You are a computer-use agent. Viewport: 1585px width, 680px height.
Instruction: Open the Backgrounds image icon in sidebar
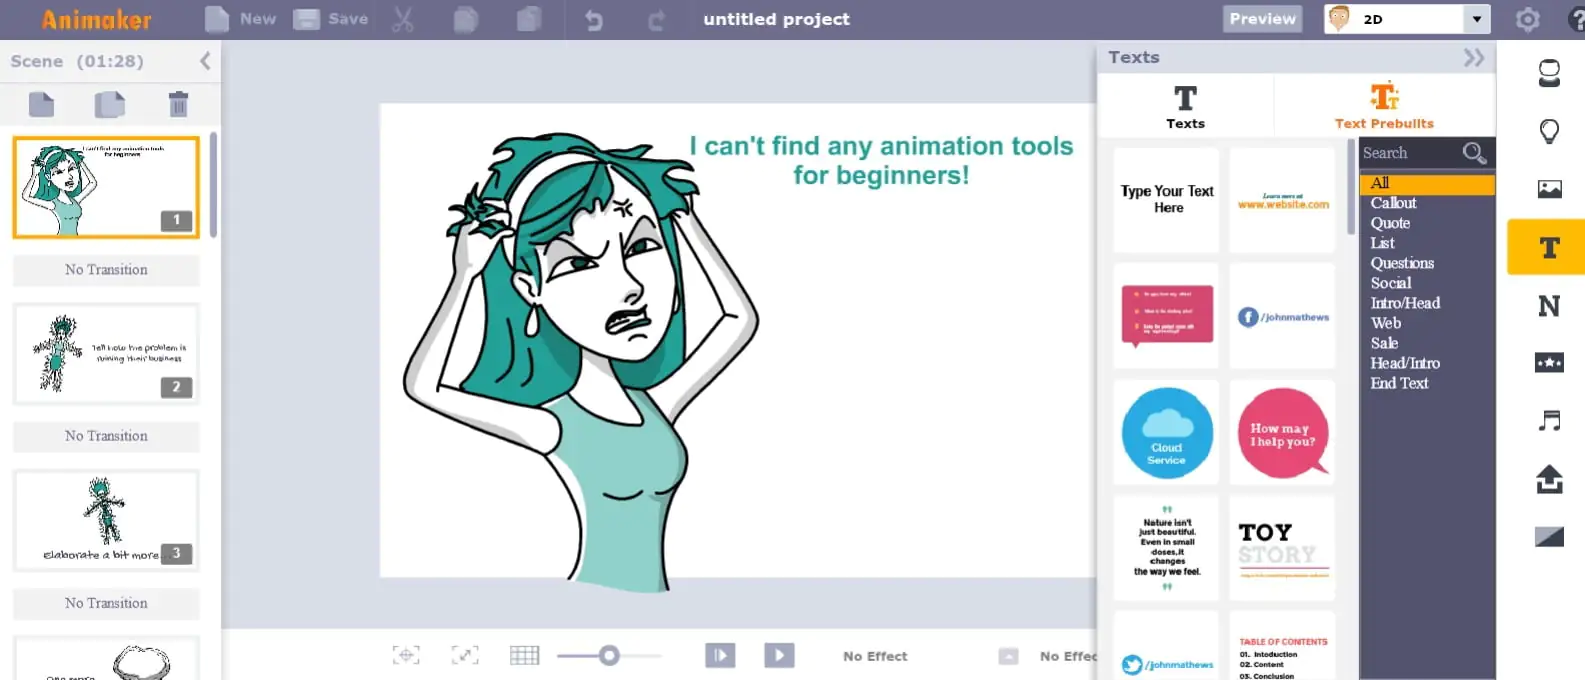point(1548,189)
